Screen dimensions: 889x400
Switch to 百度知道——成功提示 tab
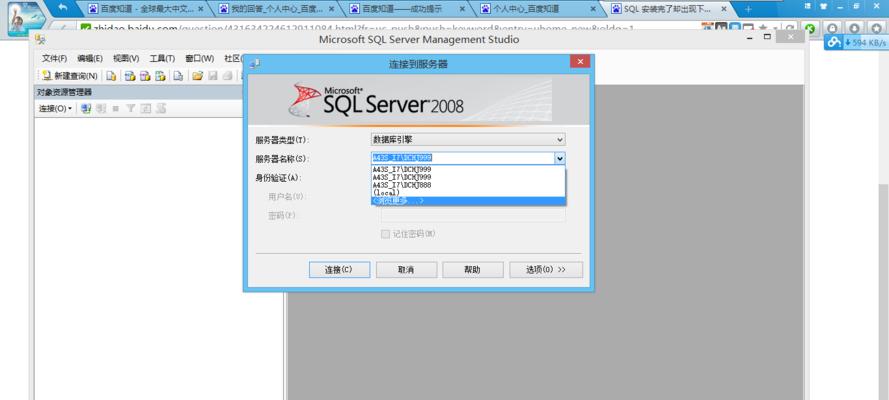(x=409, y=9)
